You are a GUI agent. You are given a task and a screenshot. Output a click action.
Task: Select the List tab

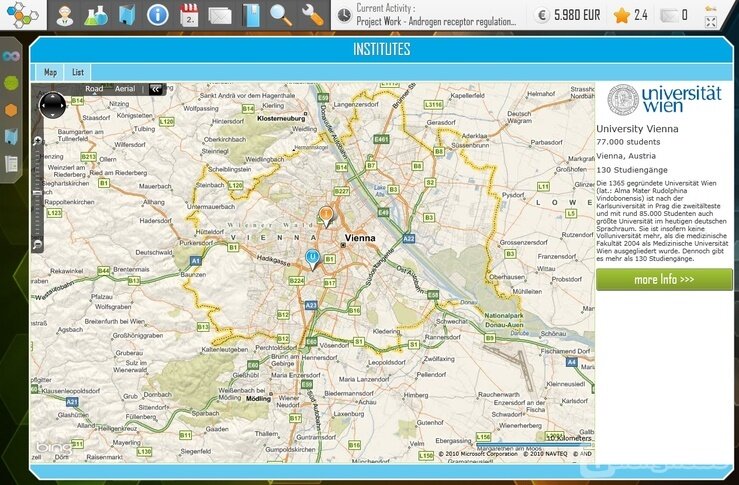(x=78, y=72)
